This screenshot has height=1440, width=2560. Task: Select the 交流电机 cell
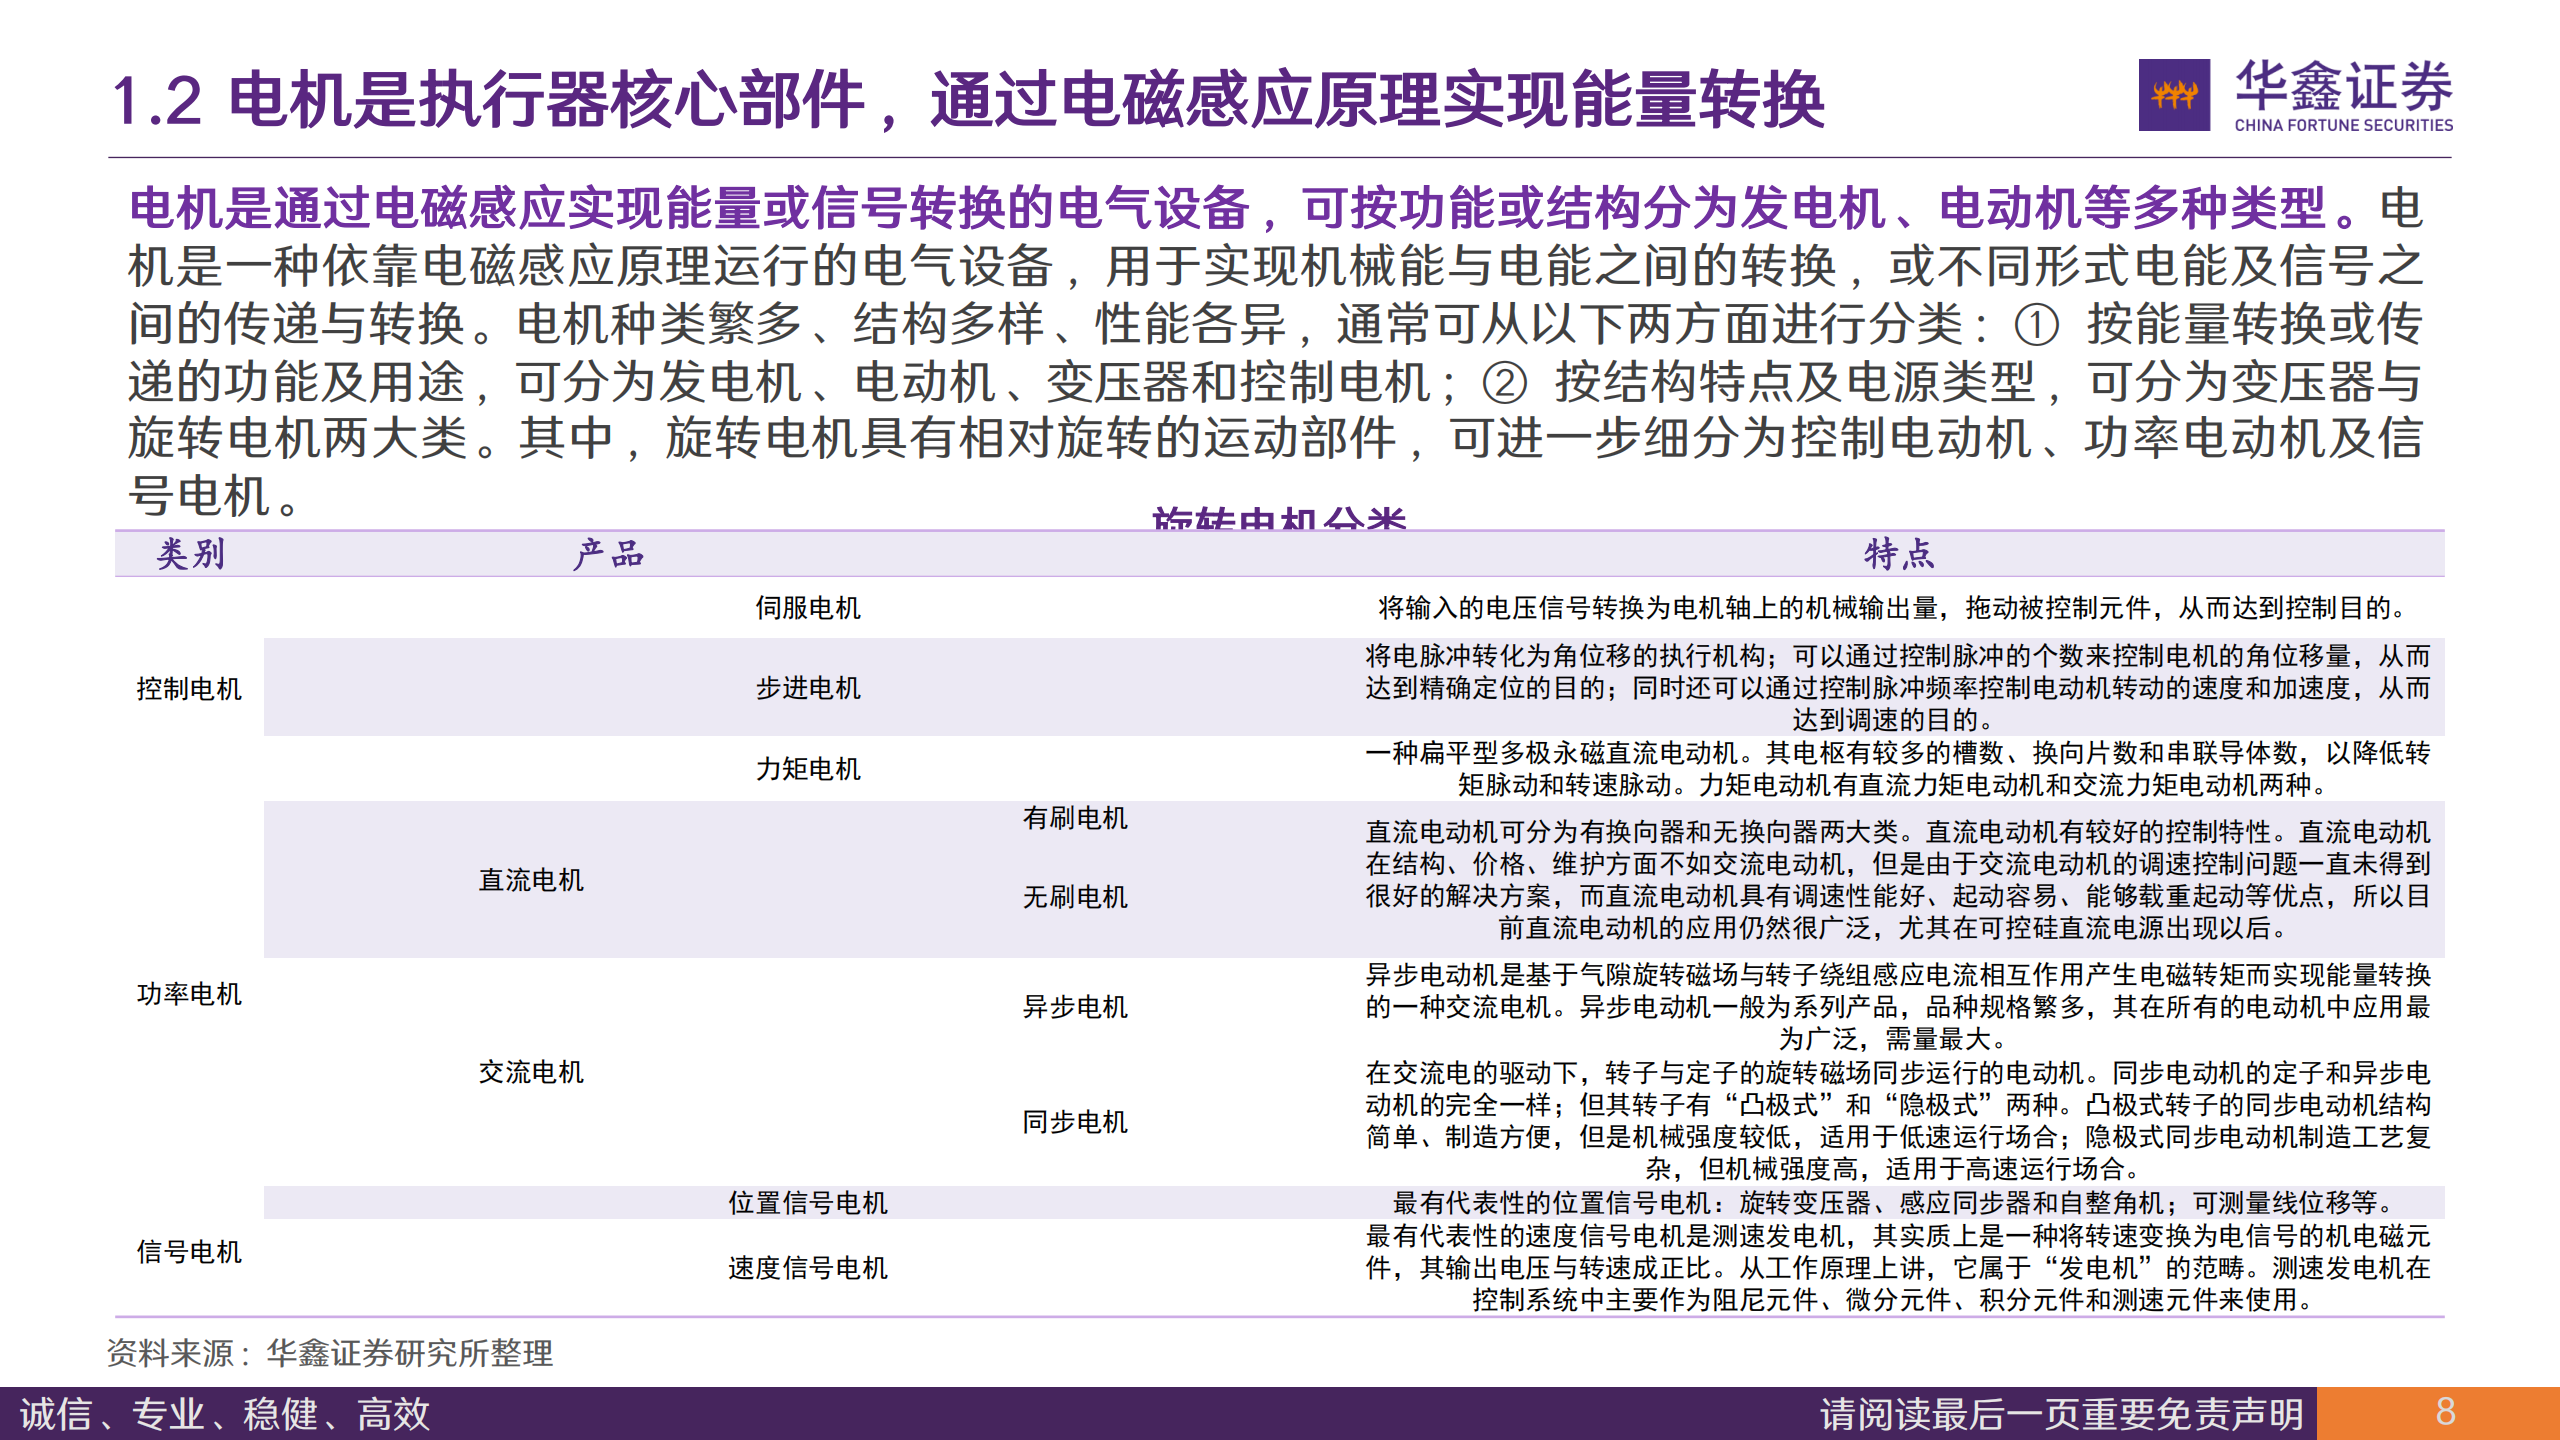[x=530, y=1072]
